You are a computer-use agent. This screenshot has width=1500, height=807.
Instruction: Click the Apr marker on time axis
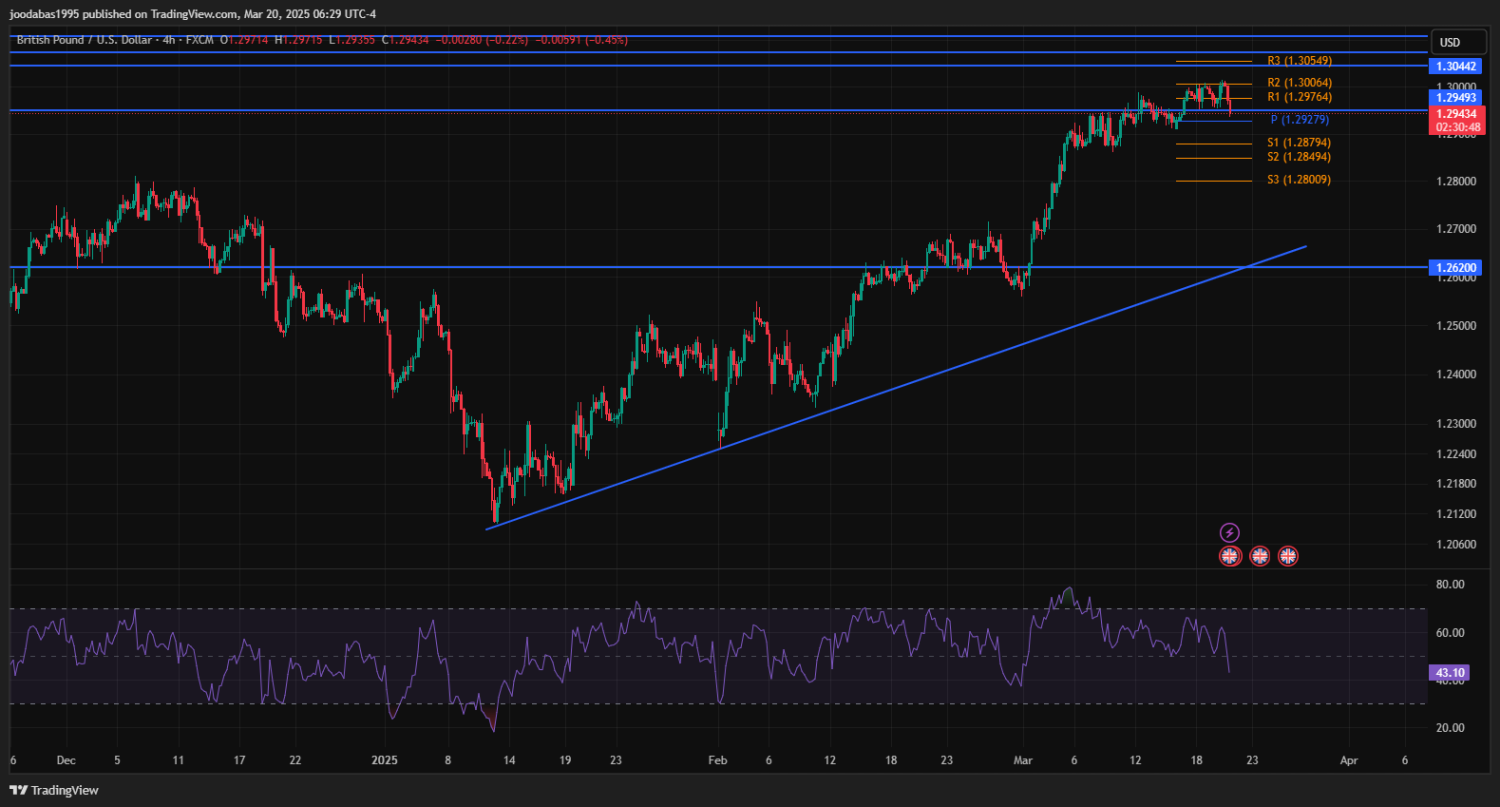(1349, 760)
